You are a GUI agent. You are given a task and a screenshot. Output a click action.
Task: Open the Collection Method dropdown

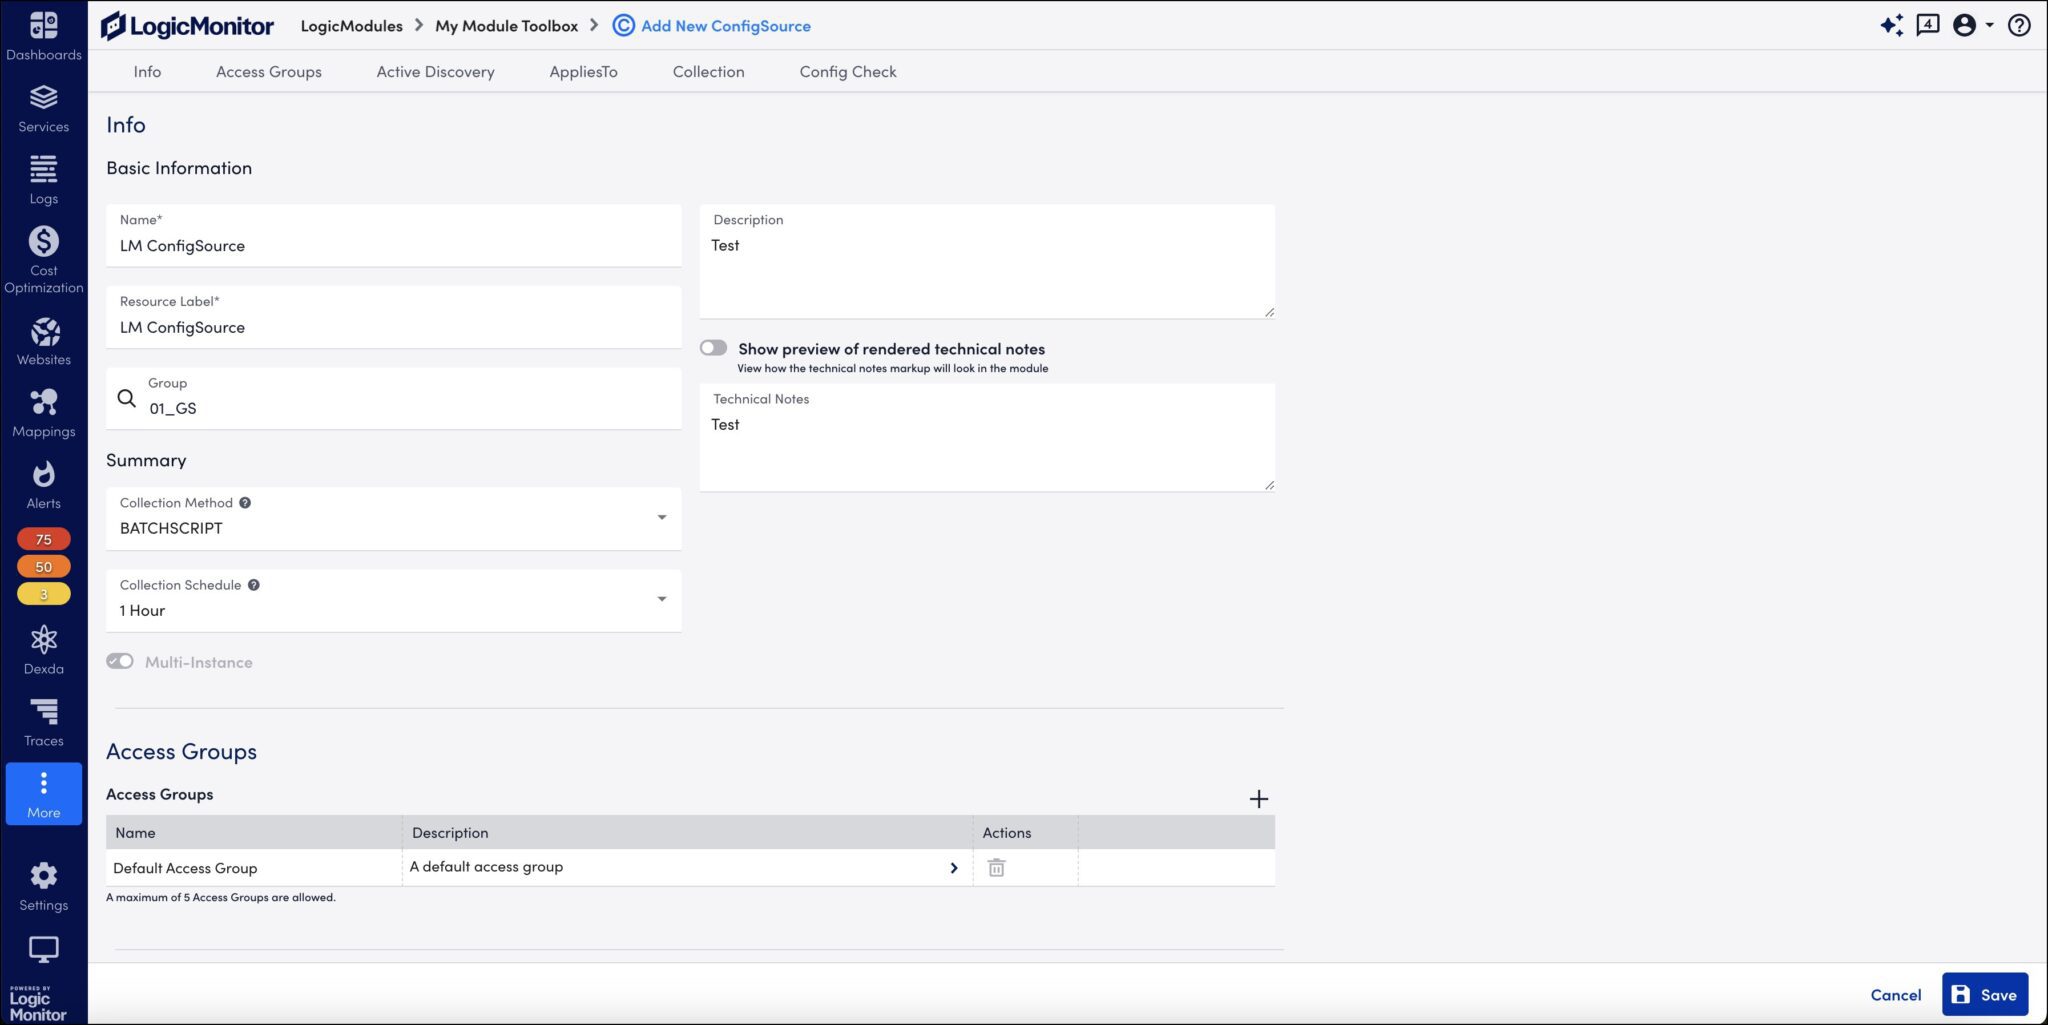[393, 518]
